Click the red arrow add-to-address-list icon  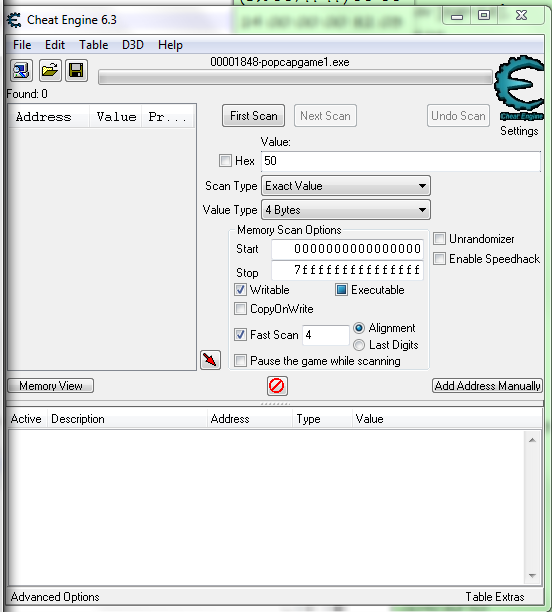pyautogui.click(x=210, y=359)
